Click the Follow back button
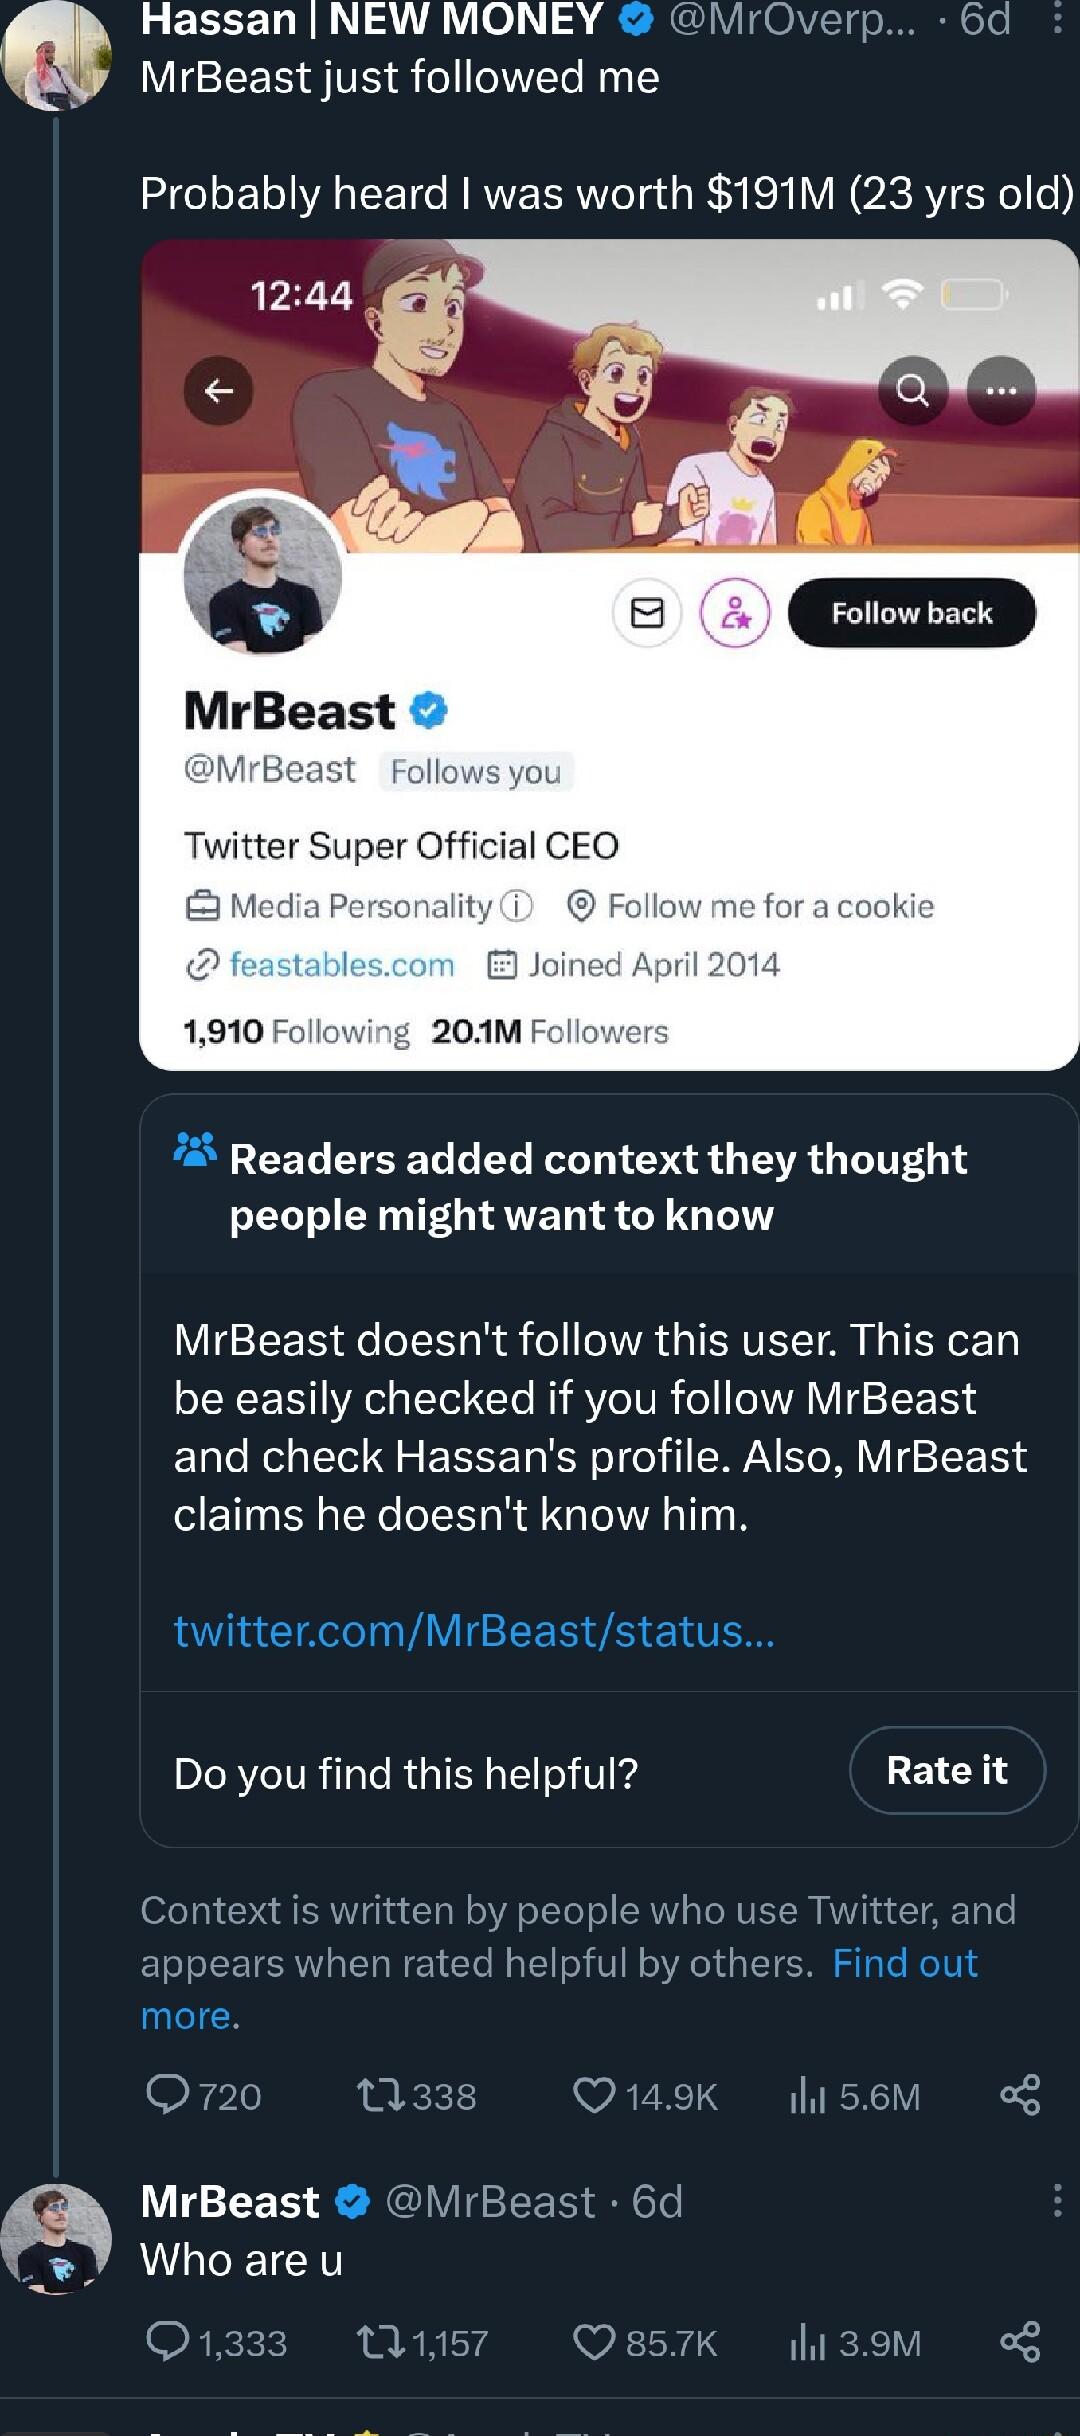Image resolution: width=1080 pixels, height=2436 pixels. coord(911,613)
